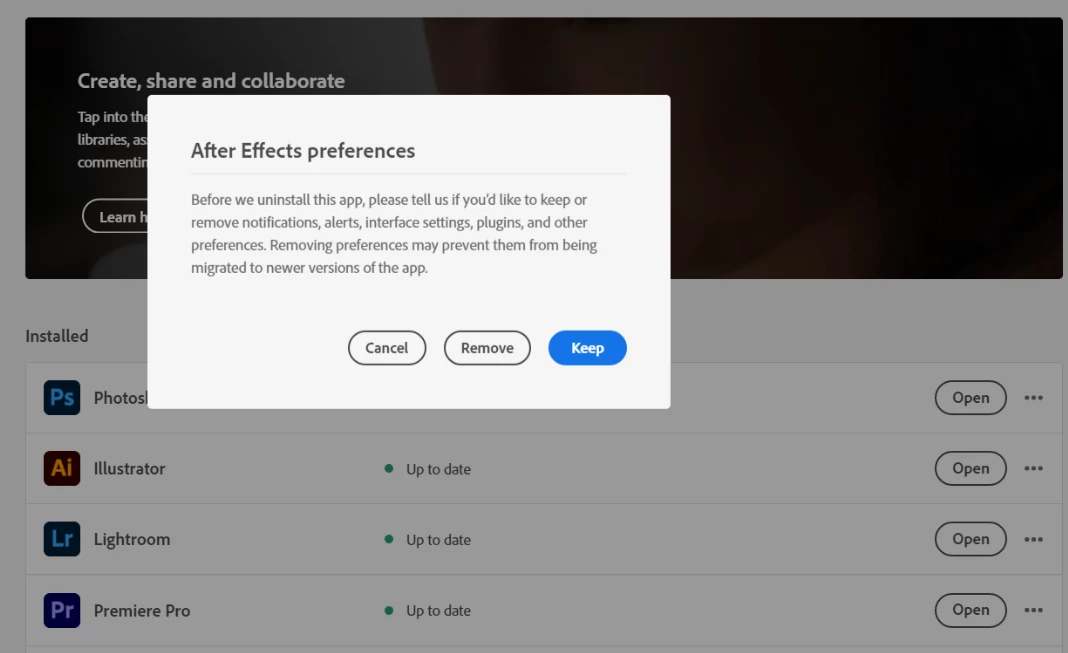Click the Create, share and collaborate heading
Viewport: 1068px width, 653px height.
(211, 80)
